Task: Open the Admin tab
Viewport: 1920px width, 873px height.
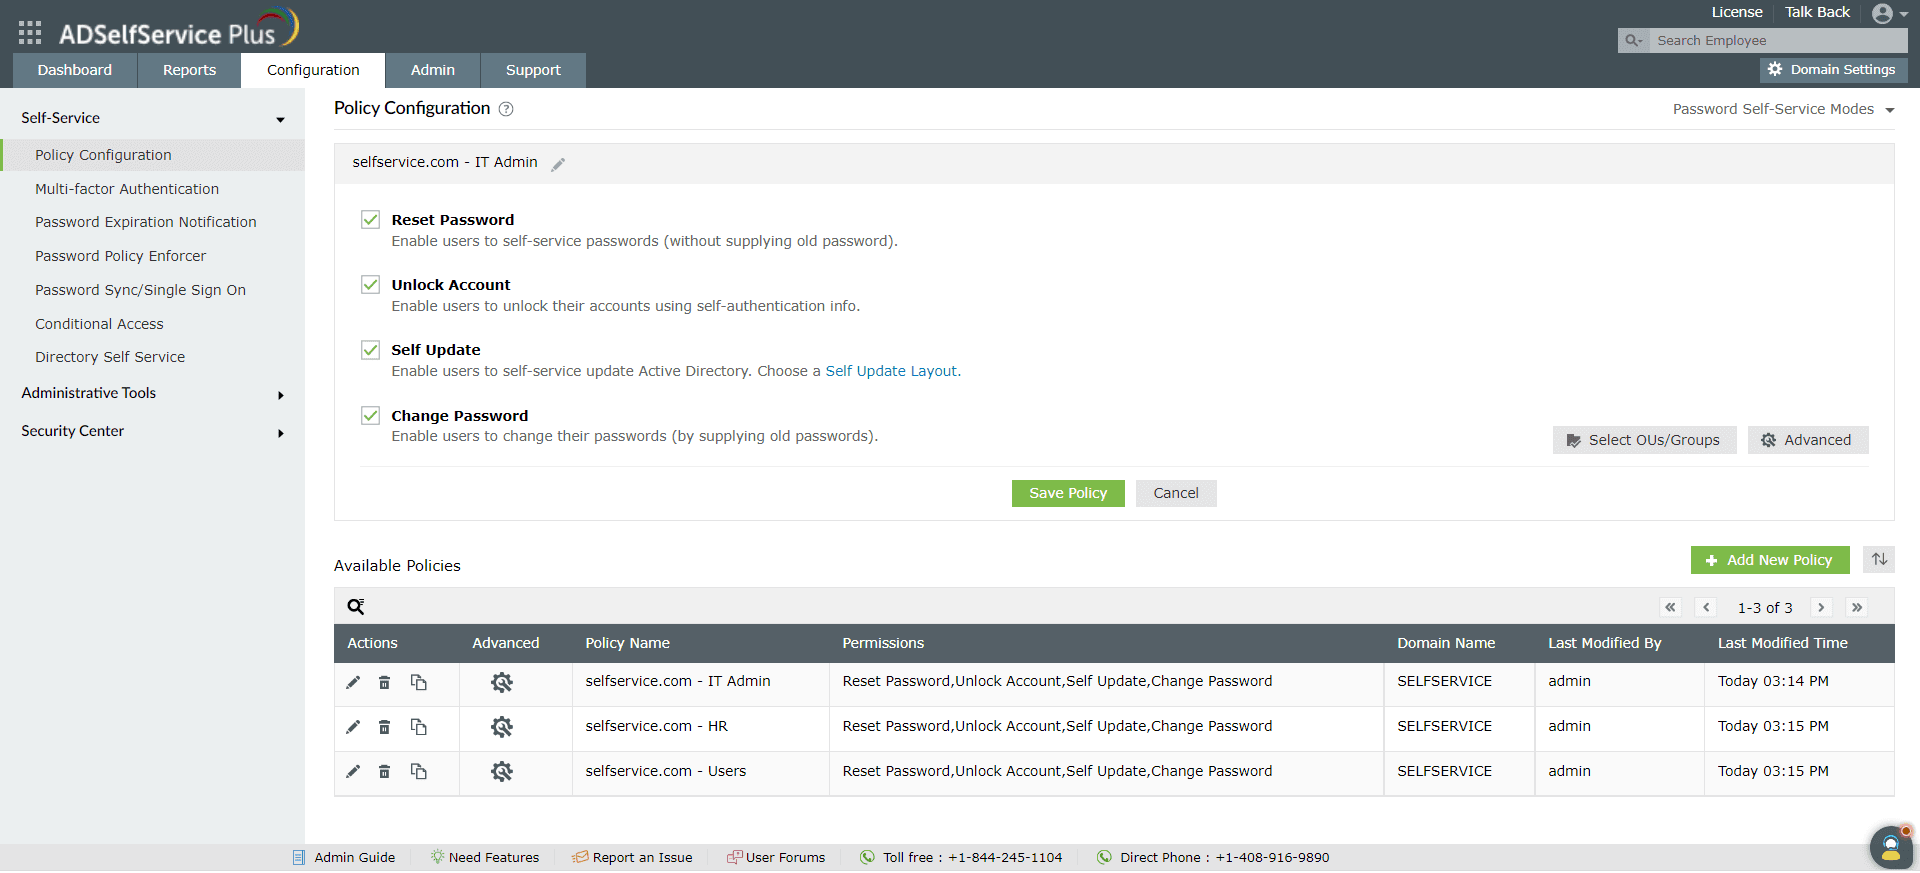Action: pos(433,70)
